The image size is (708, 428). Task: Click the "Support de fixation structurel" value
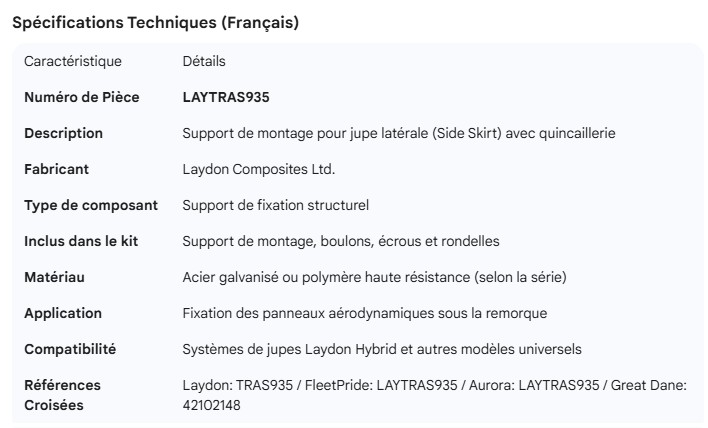(276, 205)
